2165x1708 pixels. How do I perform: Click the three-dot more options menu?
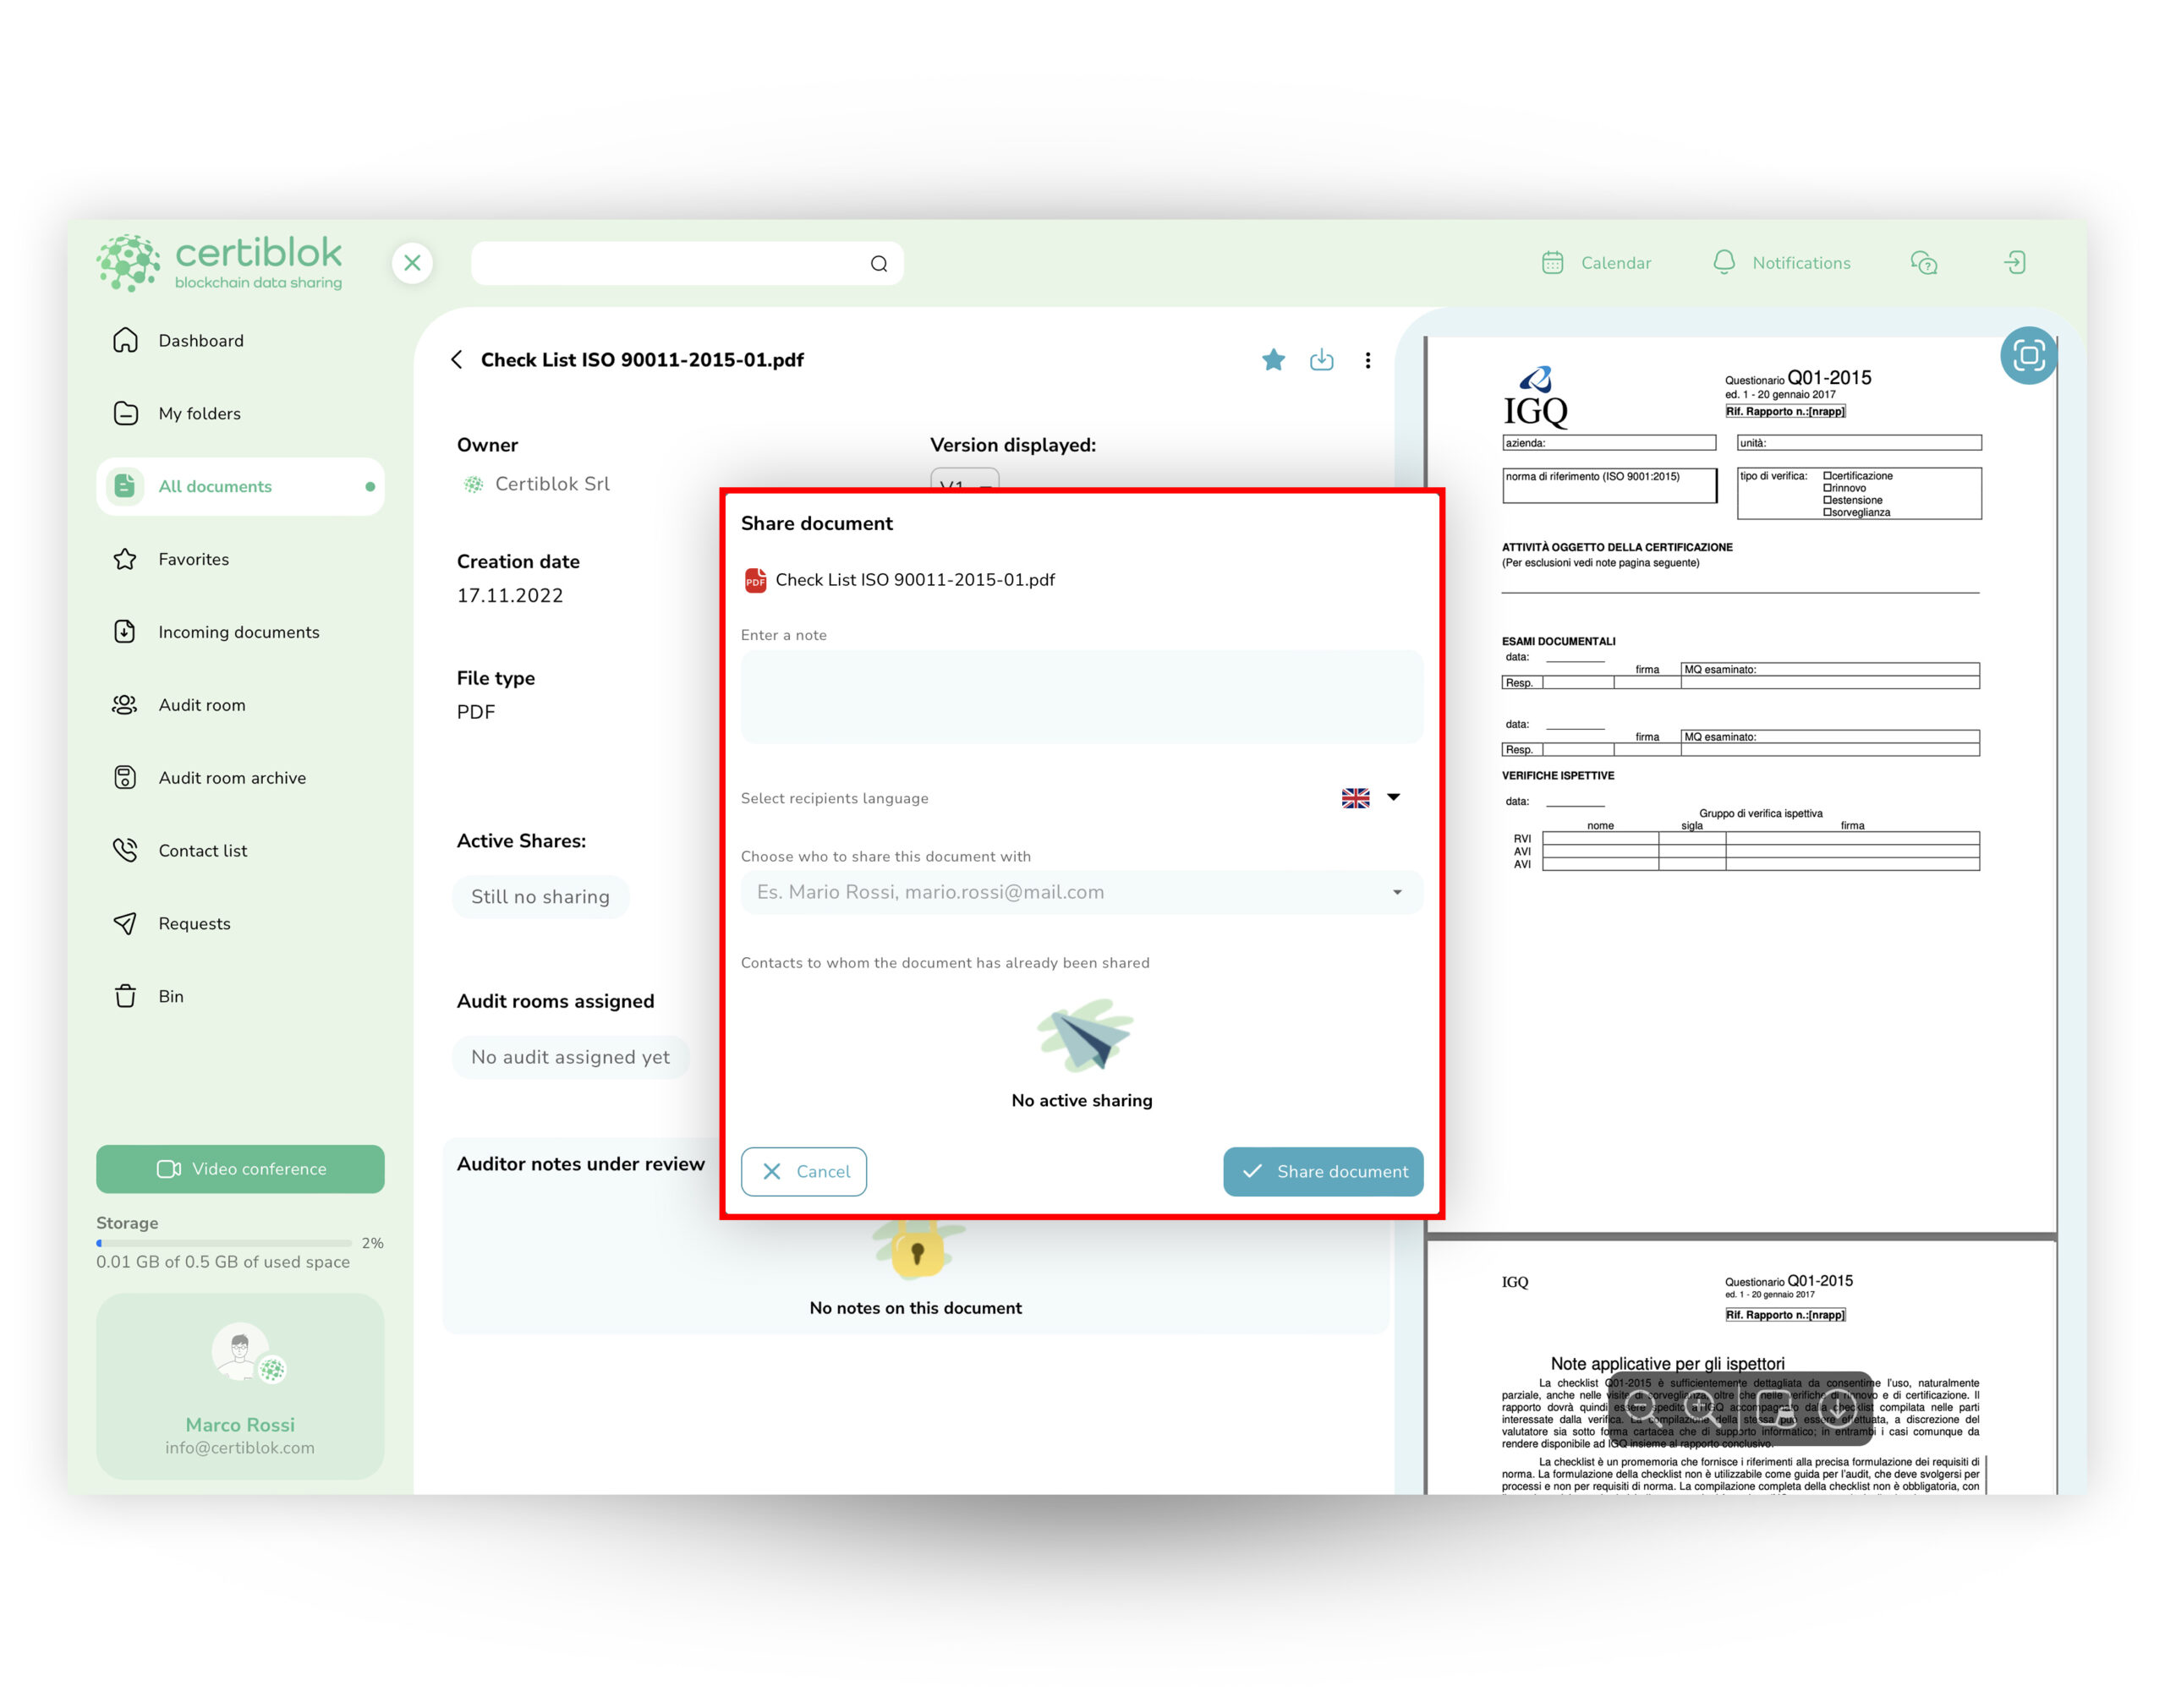[1371, 360]
